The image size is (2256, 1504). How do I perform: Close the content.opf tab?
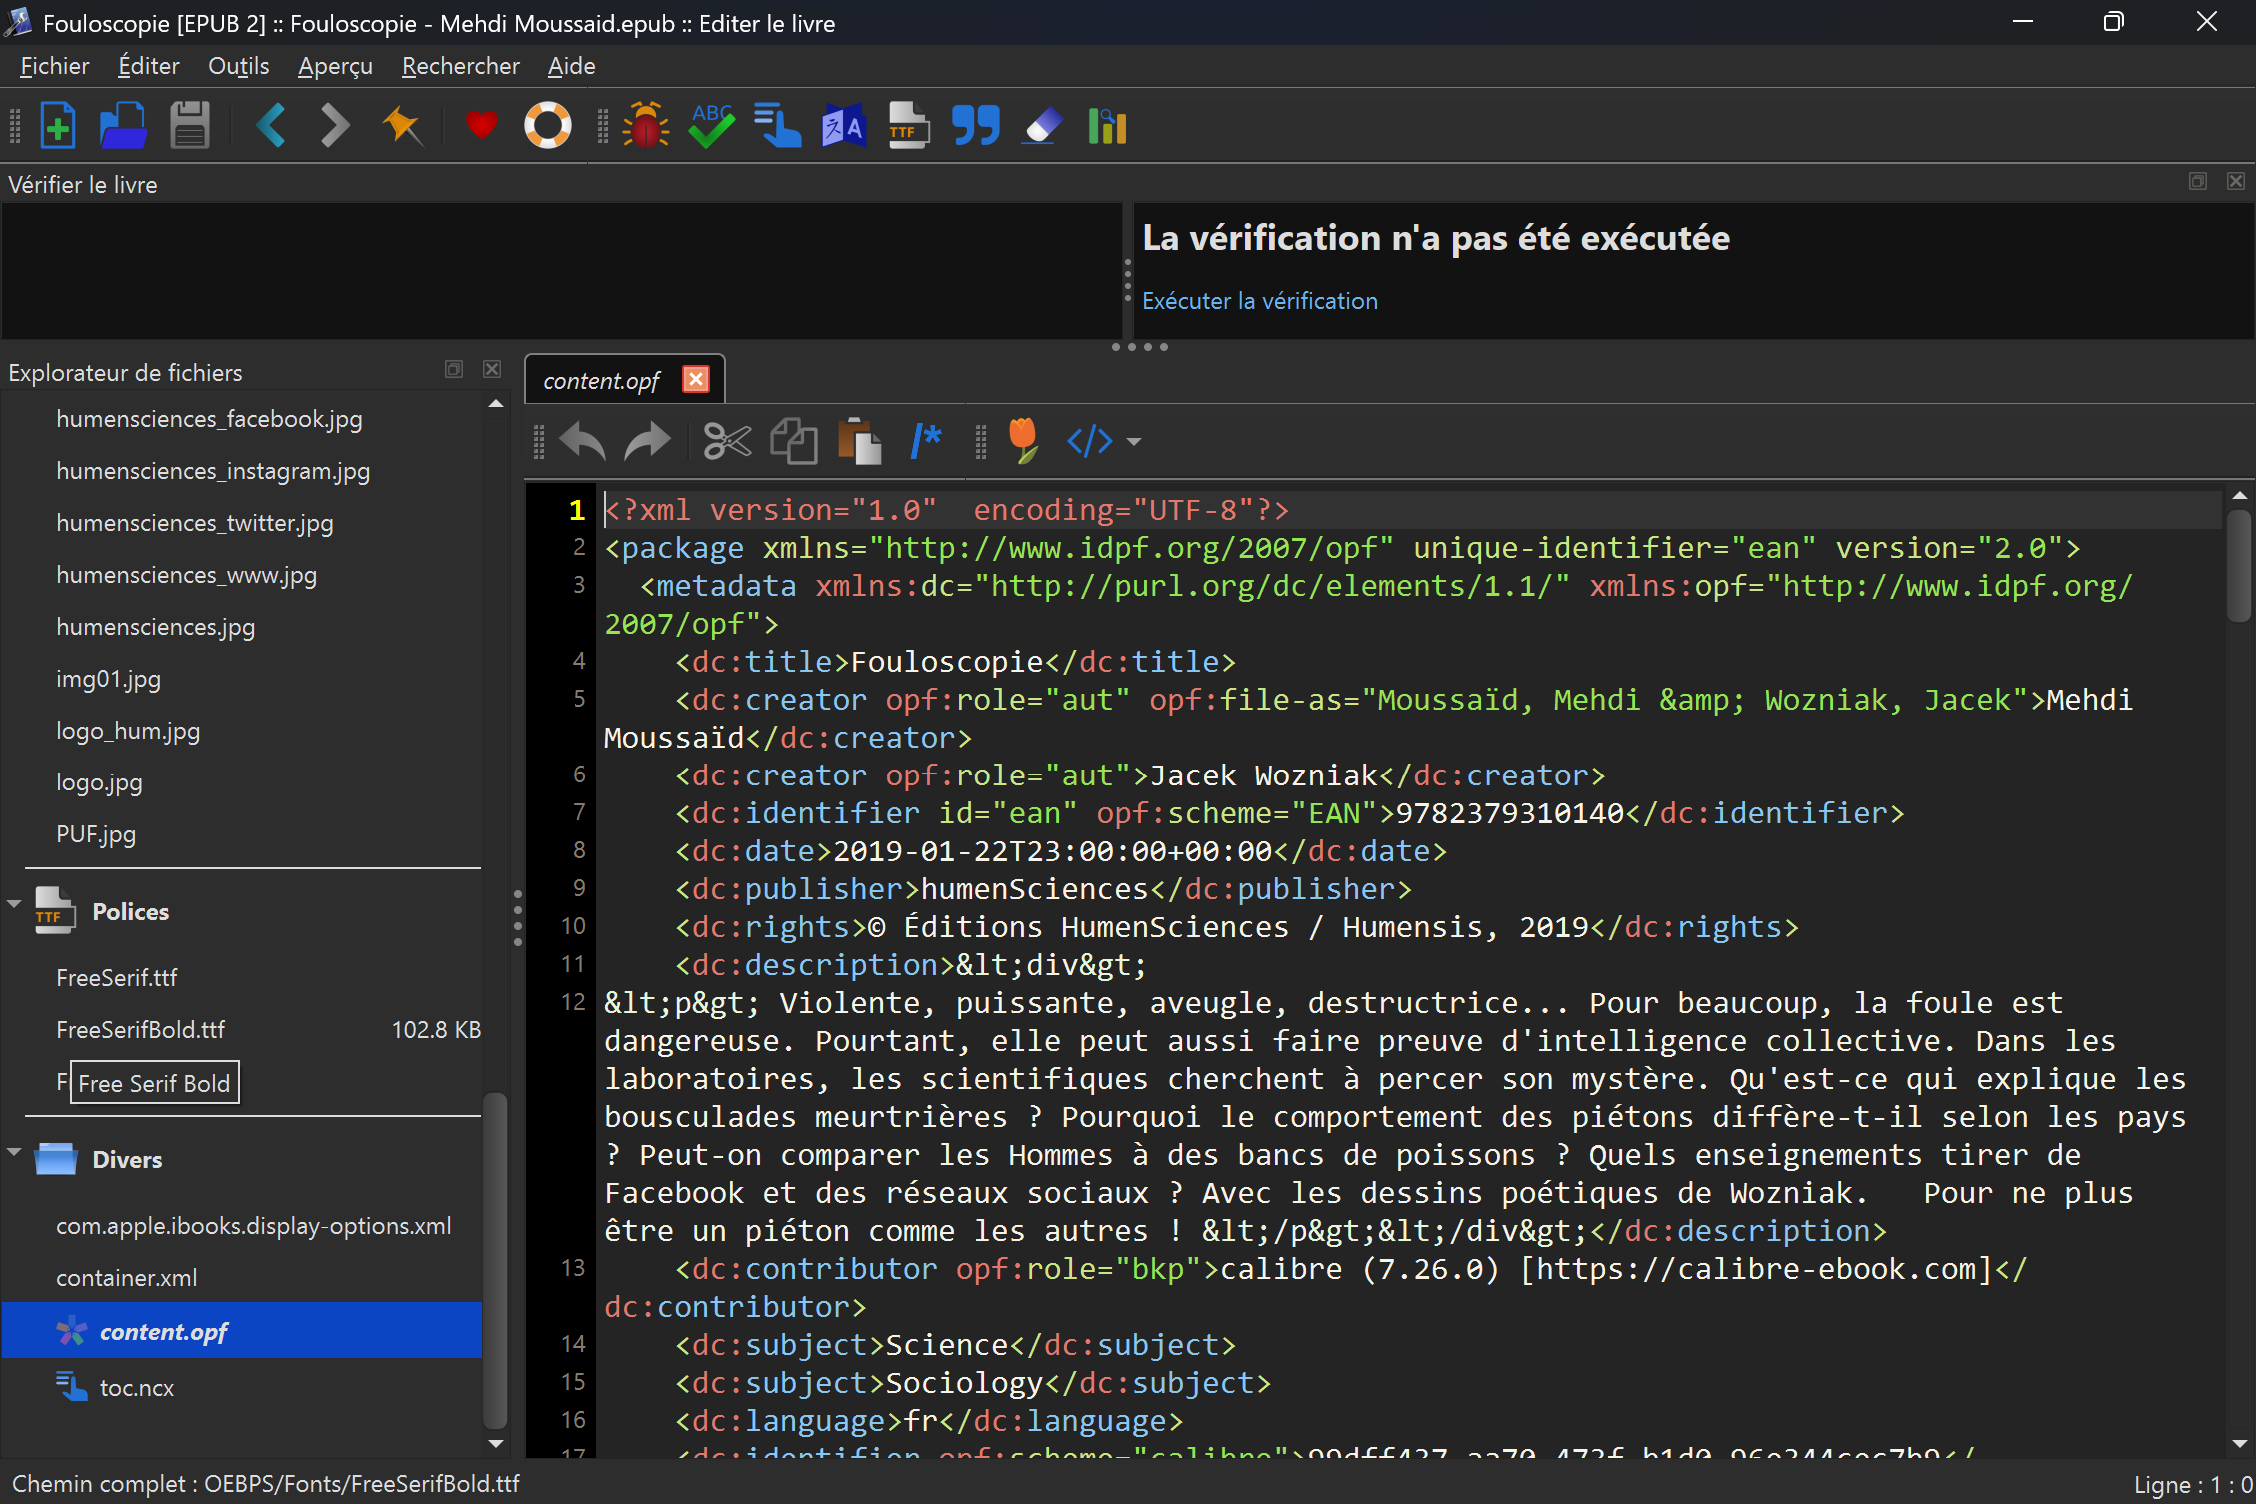(x=696, y=380)
